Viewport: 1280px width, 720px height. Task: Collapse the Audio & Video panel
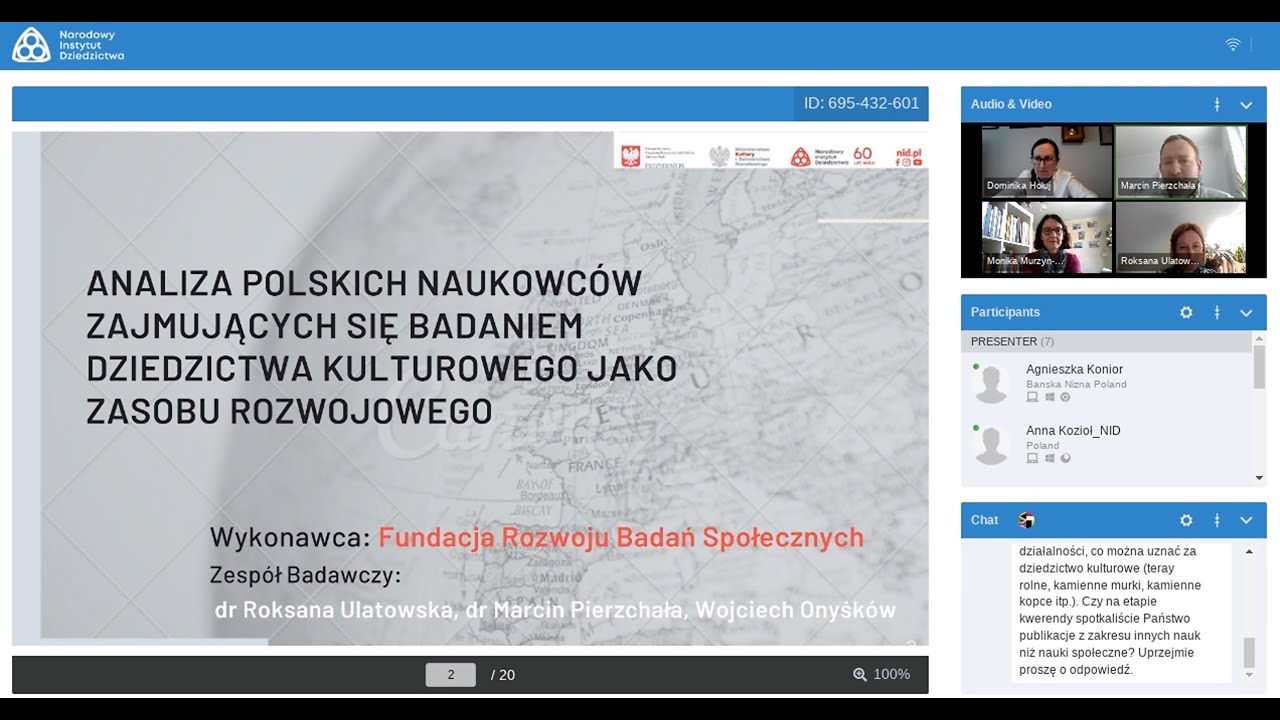tap(1246, 104)
